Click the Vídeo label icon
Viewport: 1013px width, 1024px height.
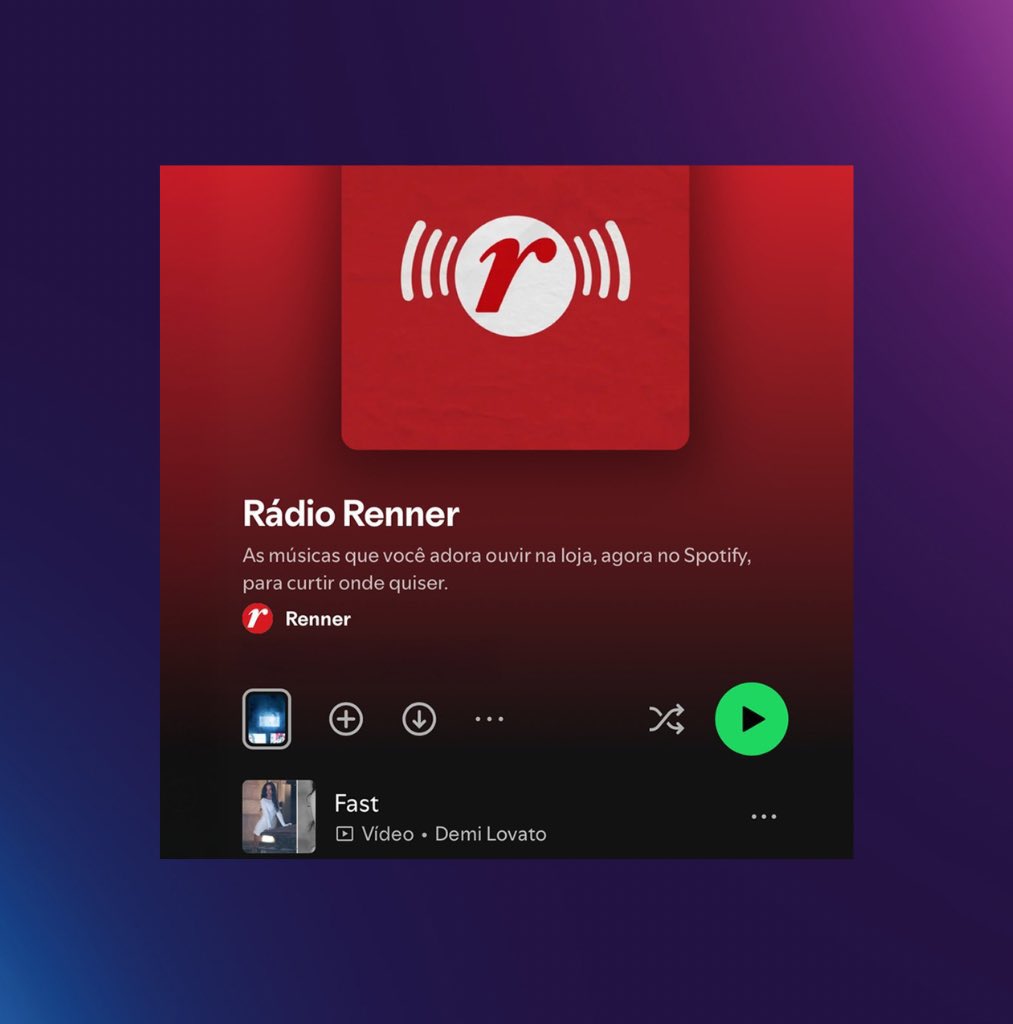(x=344, y=834)
